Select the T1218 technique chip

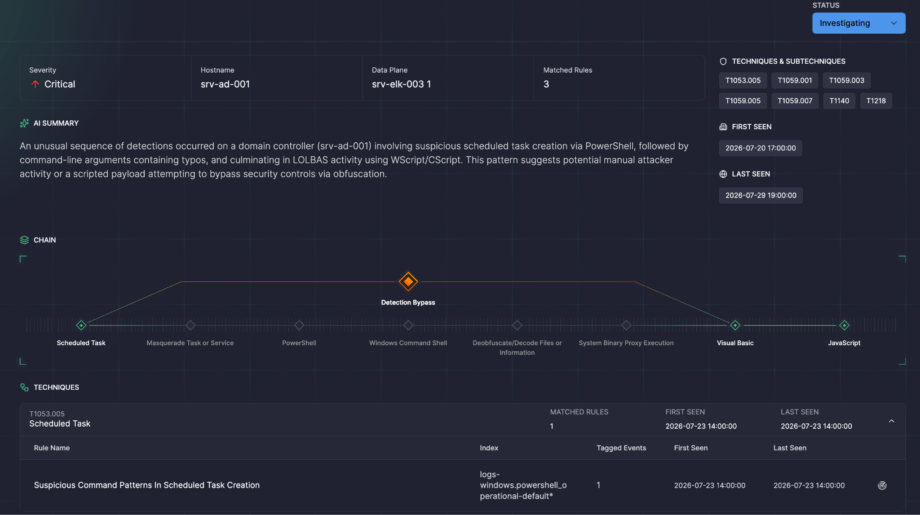(876, 101)
